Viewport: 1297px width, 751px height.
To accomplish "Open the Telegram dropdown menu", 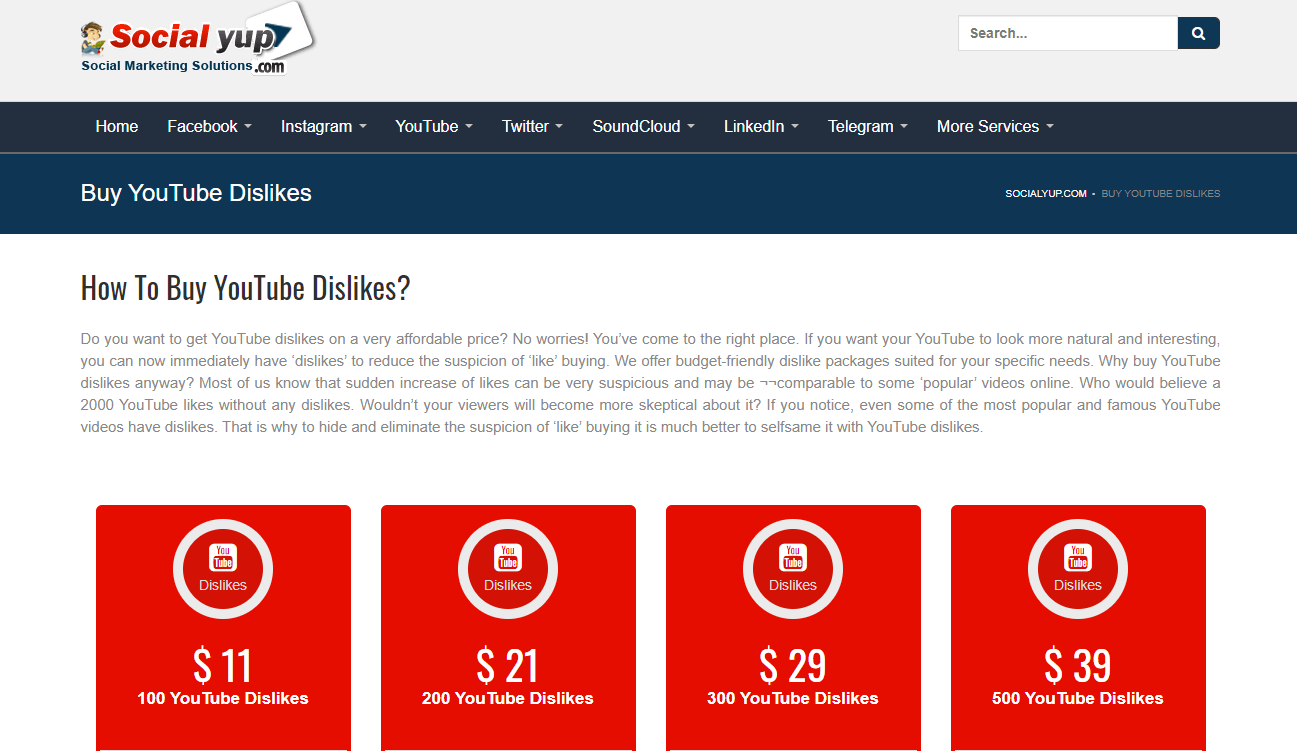I will (867, 126).
